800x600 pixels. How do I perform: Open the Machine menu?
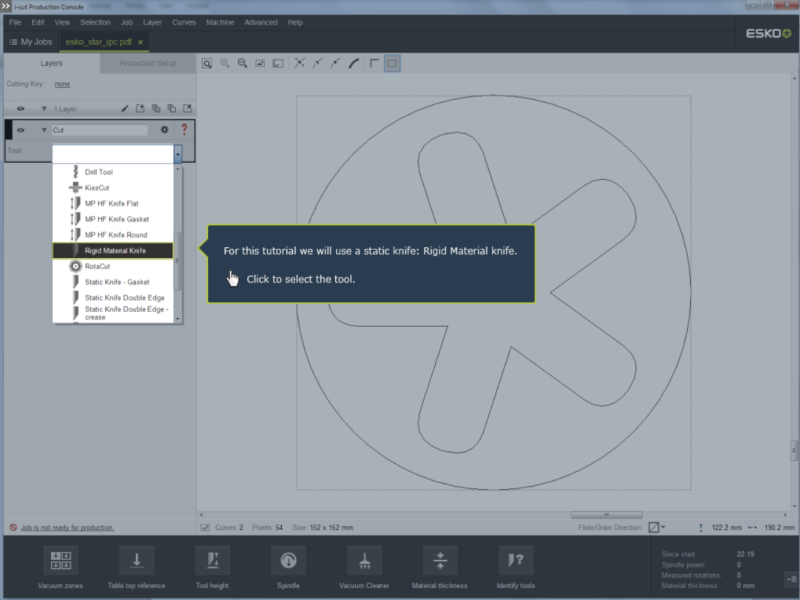(x=220, y=22)
